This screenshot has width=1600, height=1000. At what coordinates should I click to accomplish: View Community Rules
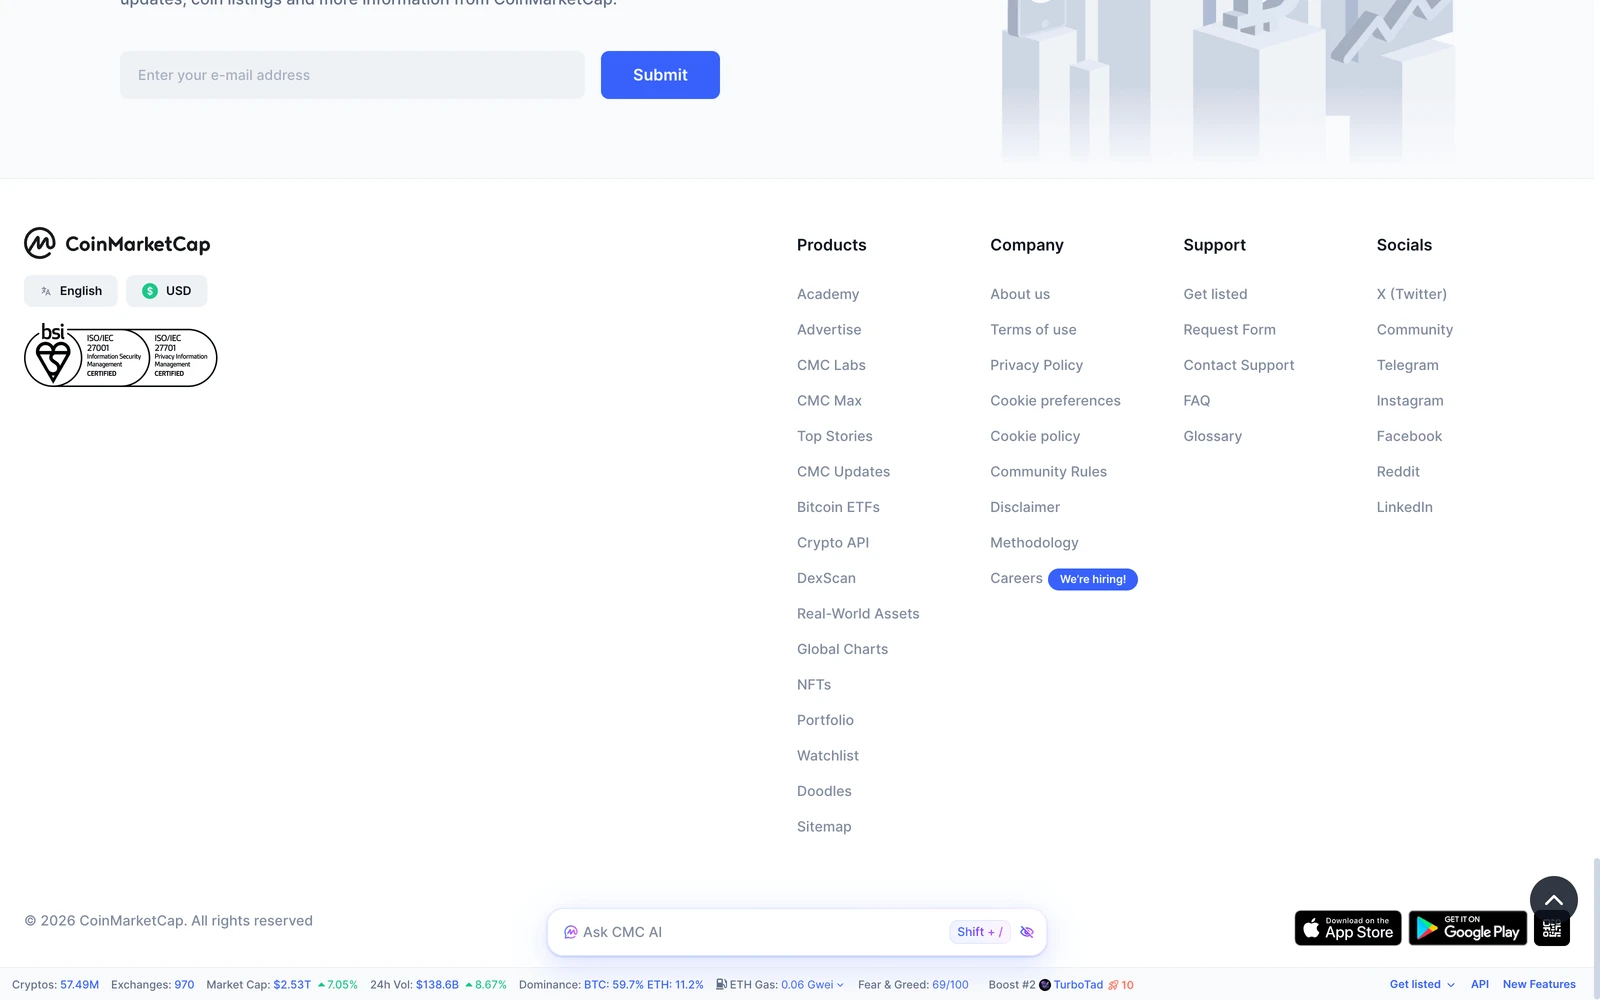(1048, 472)
